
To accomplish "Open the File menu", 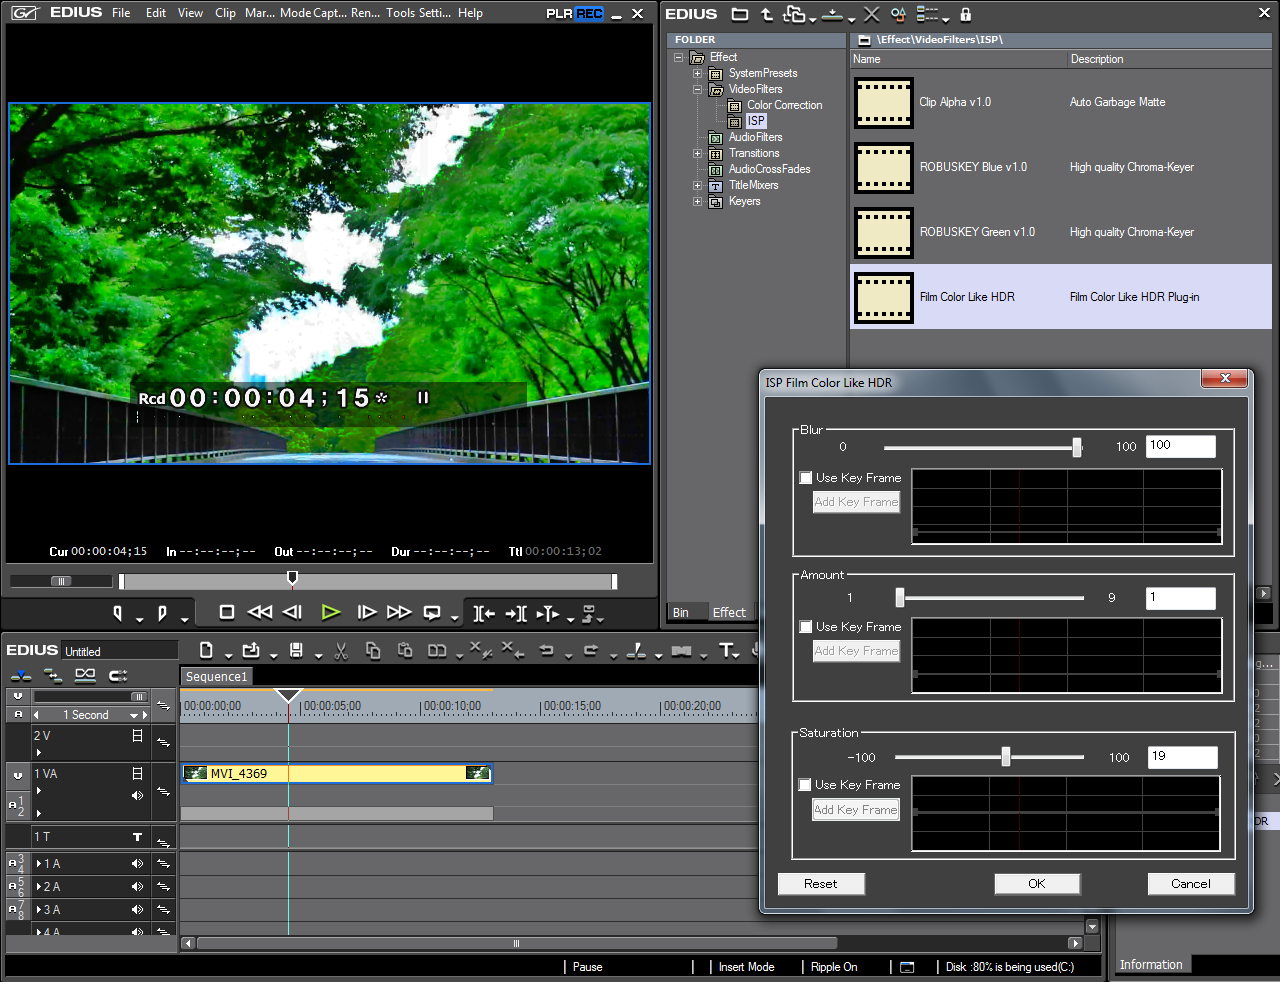I will coord(121,13).
